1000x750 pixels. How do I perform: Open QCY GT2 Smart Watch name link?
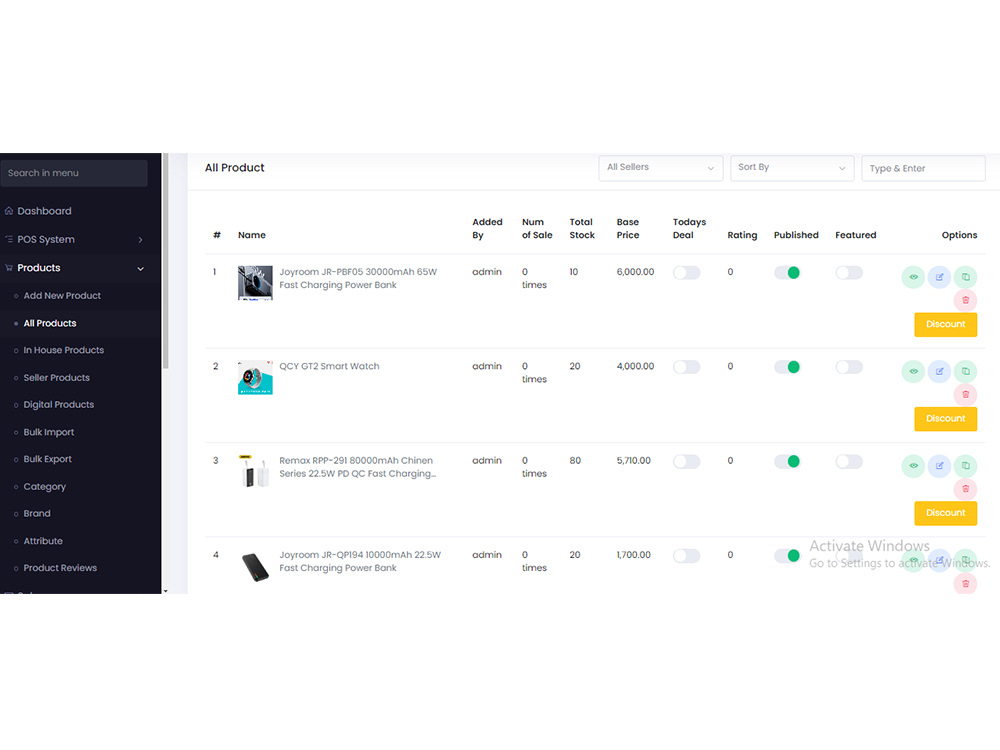(x=329, y=366)
